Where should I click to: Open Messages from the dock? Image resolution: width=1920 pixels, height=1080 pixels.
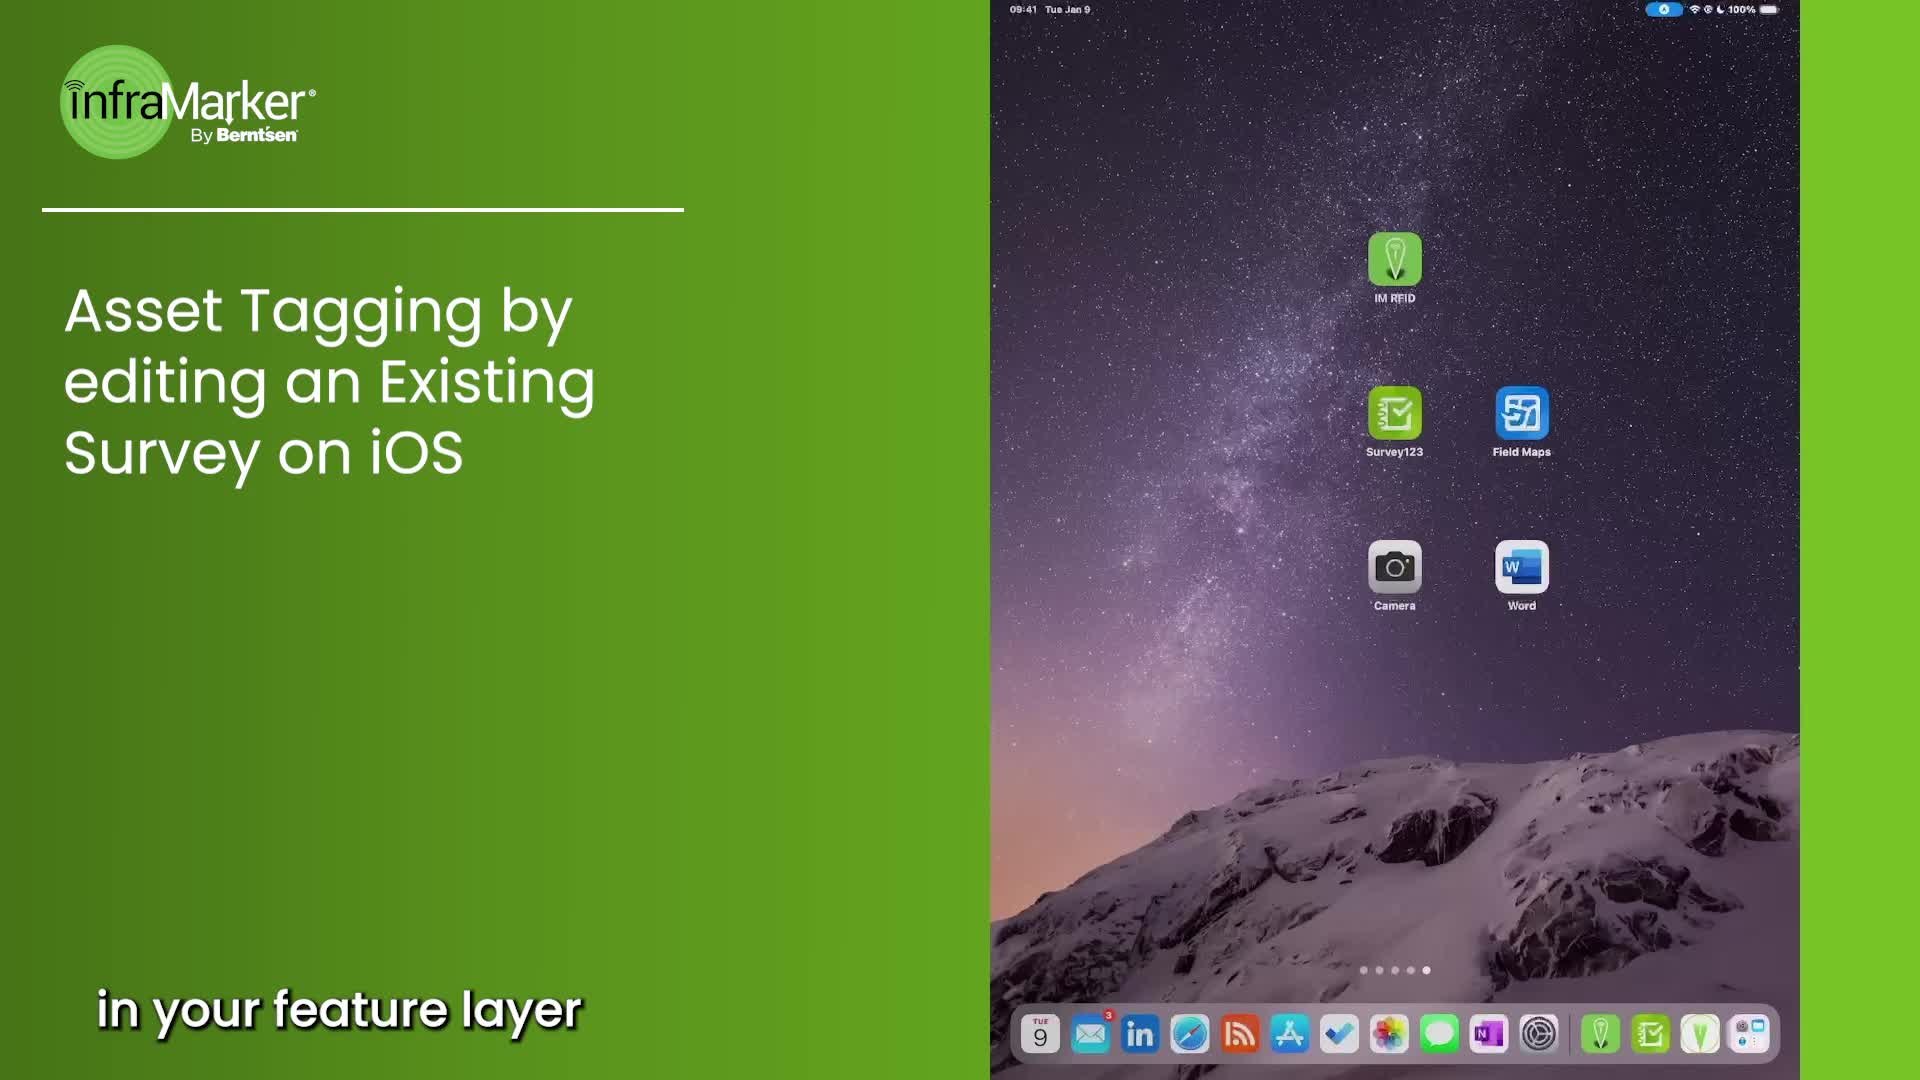click(x=1439, y=1034)
